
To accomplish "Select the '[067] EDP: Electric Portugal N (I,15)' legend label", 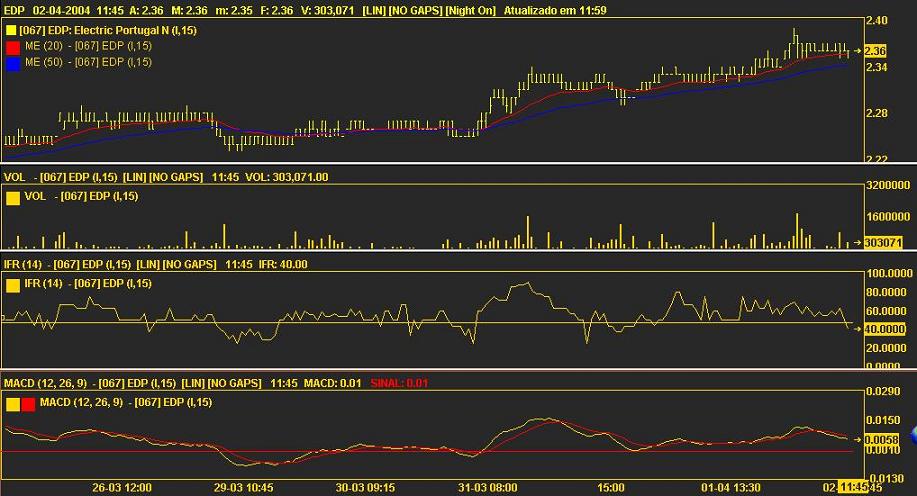I will click(108, 30).
